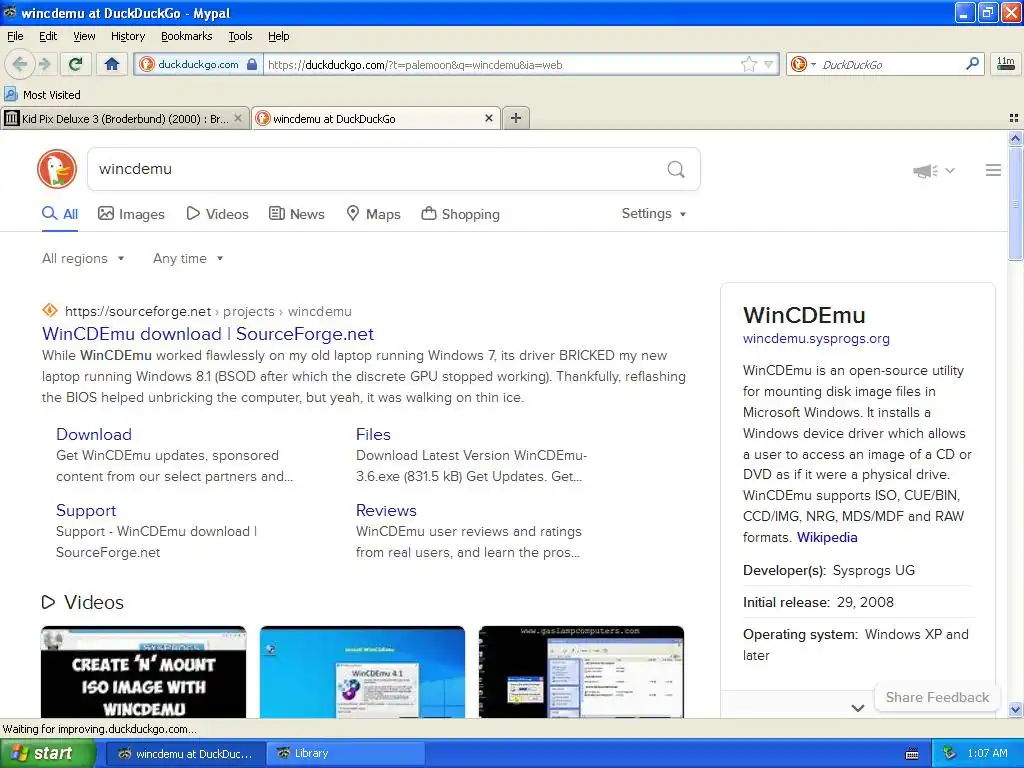
Task: Open the Tools menu
Action: pyautogui.click(x=240, y=36)
